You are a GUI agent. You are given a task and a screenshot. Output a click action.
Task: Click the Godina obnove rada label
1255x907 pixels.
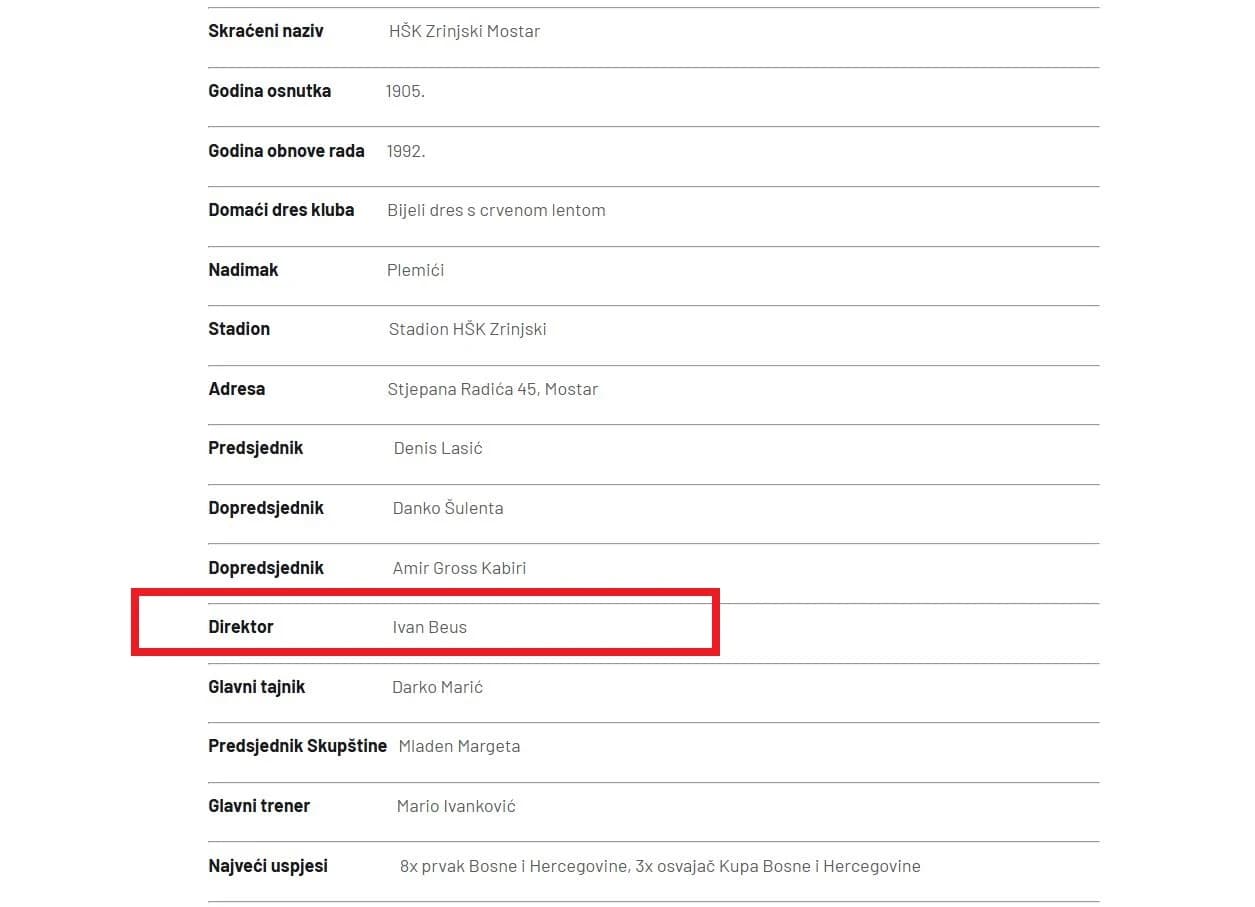click(x=286, y=151)
